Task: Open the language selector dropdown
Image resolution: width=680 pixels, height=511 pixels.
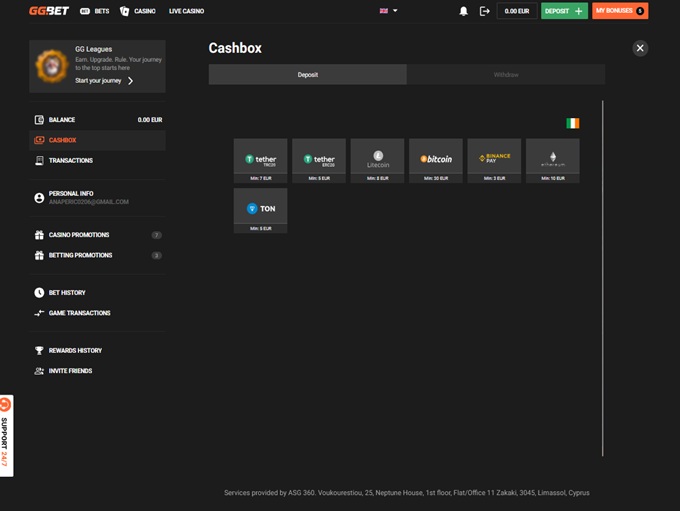Action: pos(388,11)
